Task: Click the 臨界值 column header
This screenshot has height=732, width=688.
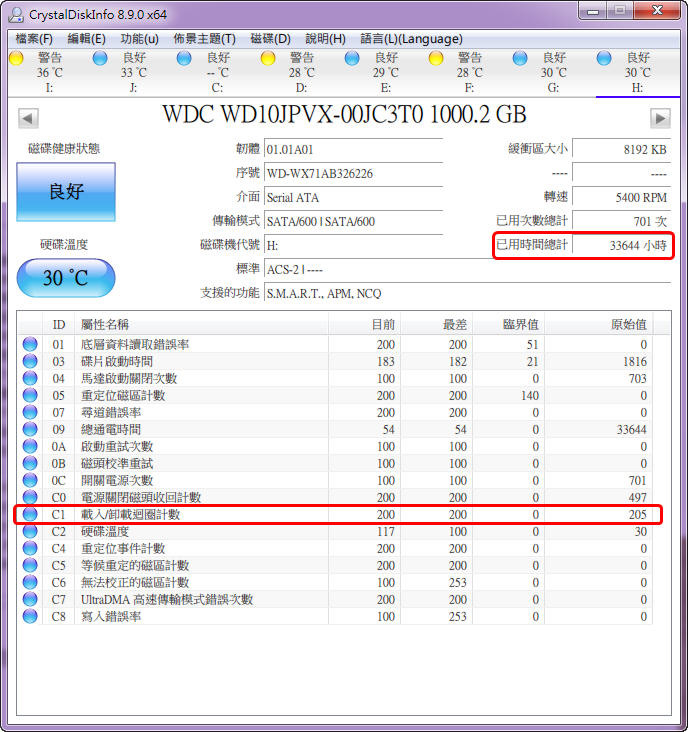Action: [x=508, y=324]
